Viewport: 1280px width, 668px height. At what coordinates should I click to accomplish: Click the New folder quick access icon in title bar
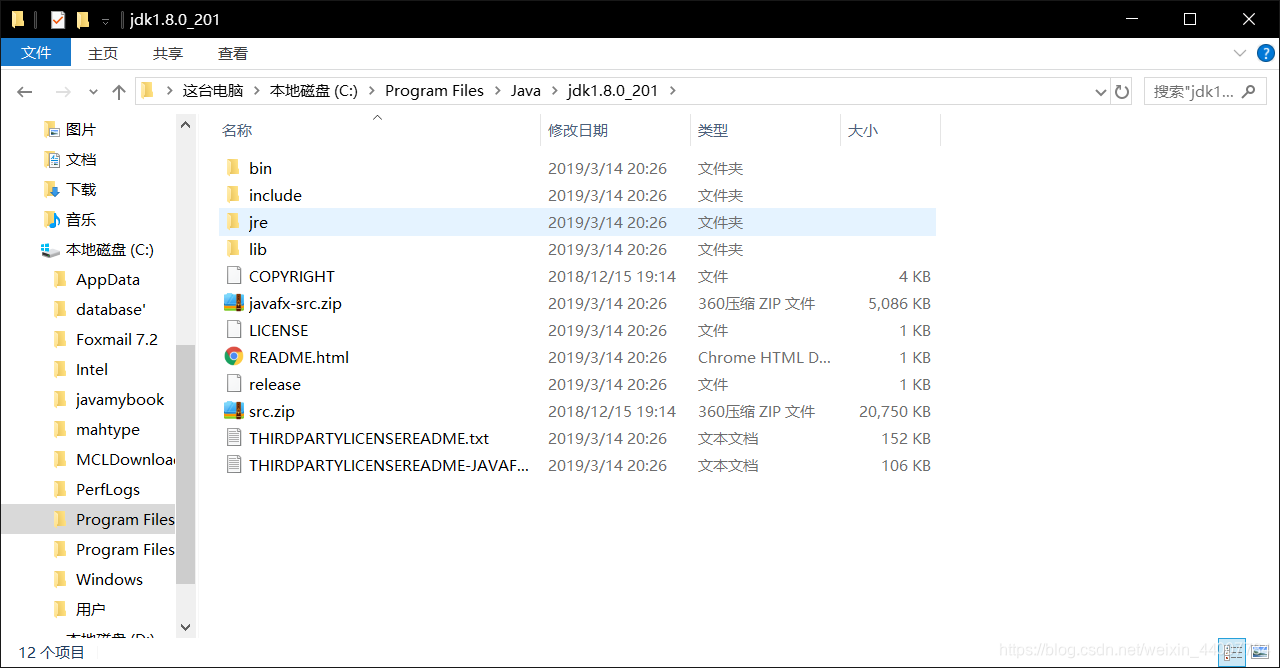tap(83, 19)
